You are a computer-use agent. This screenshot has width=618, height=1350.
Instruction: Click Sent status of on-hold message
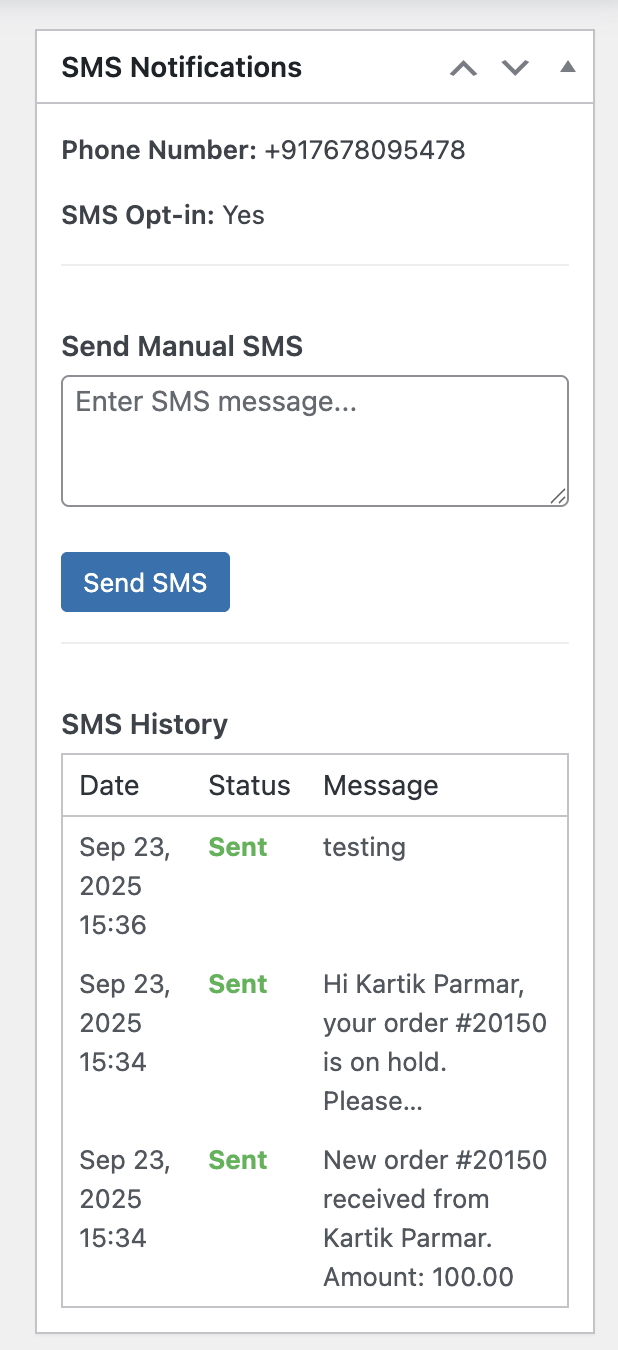[238, 984]
